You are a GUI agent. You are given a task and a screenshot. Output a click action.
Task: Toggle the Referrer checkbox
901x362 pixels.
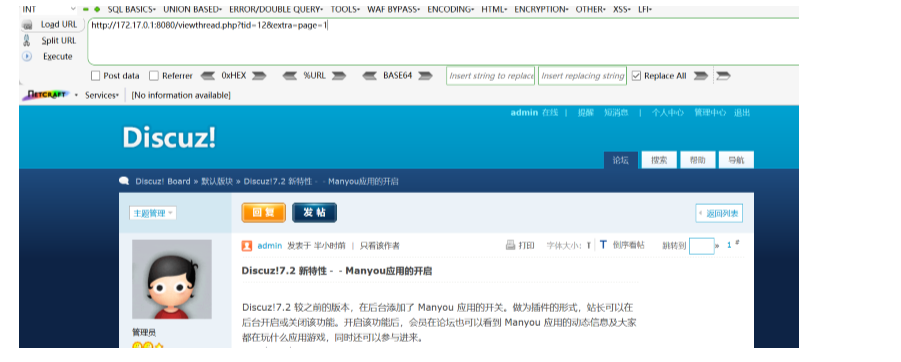(x=154, y=76)
